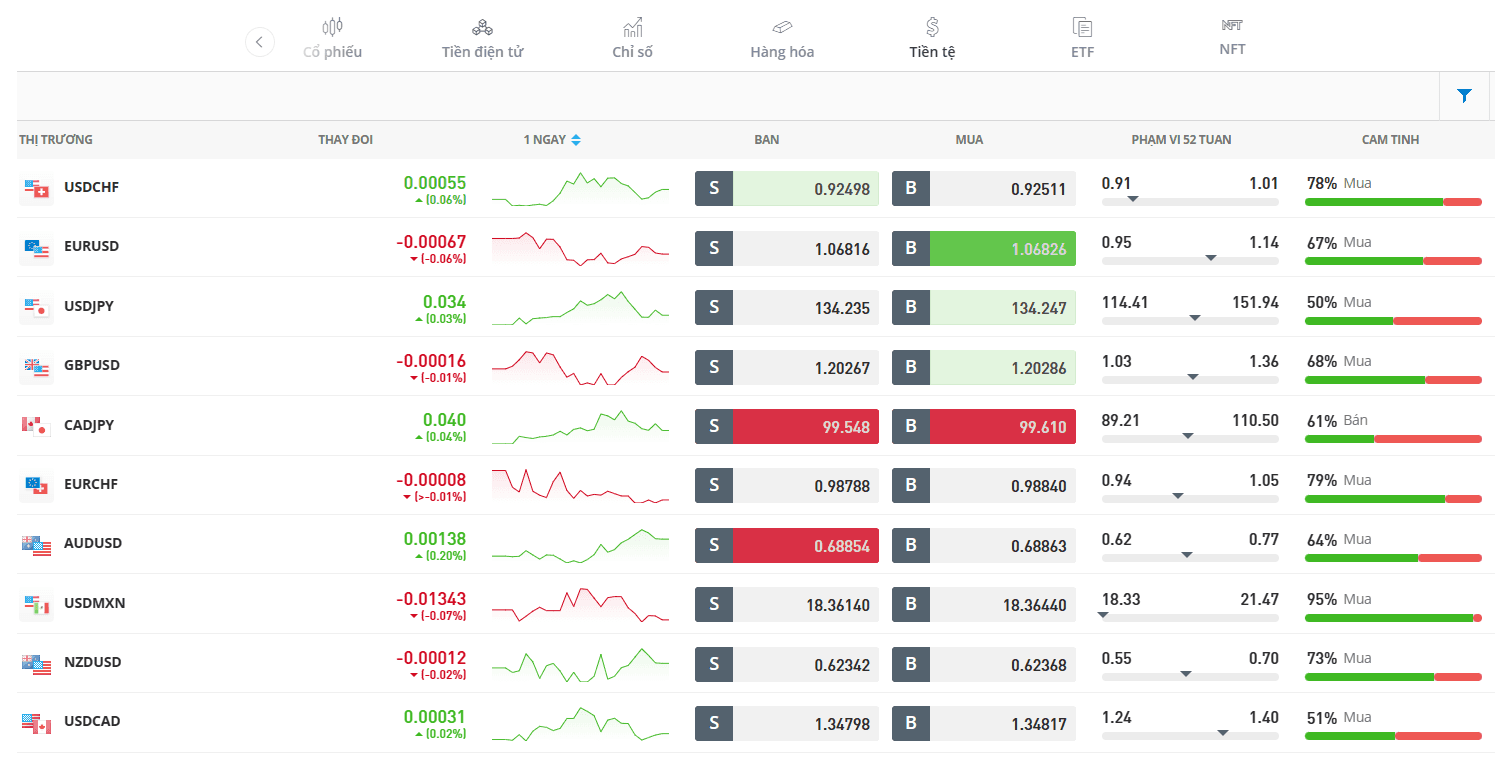The image size is (1499, 760).
Task: Click the GBPUSD flag icon
Action: [36, 366]
